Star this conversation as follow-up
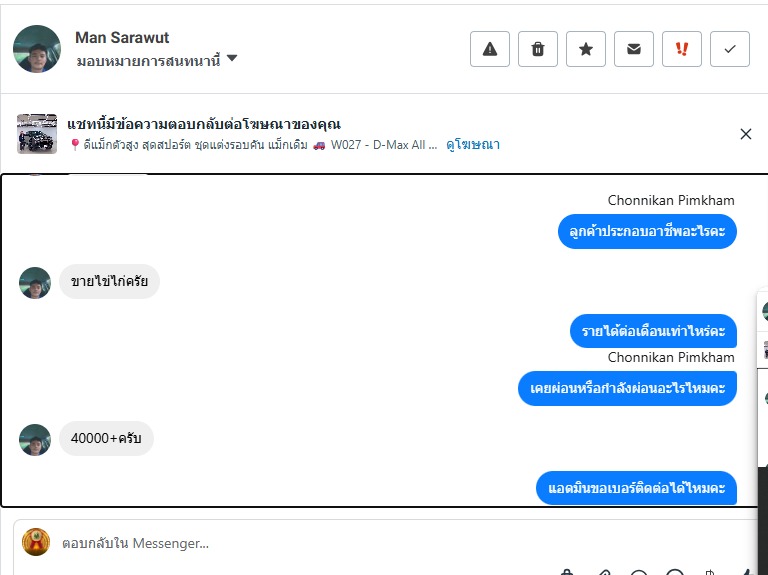The height and width of the screenshot is (575, 768). coord(586,49)
